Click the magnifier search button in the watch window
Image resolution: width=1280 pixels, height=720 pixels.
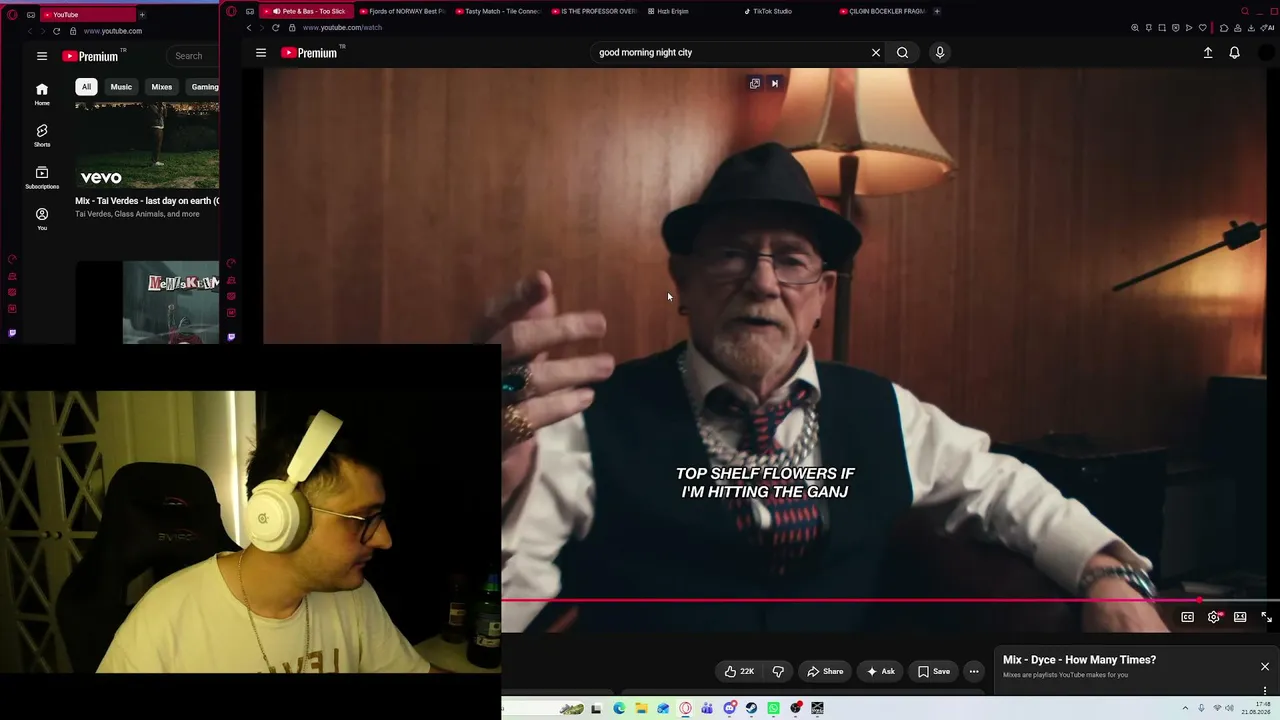pos(902,53)
